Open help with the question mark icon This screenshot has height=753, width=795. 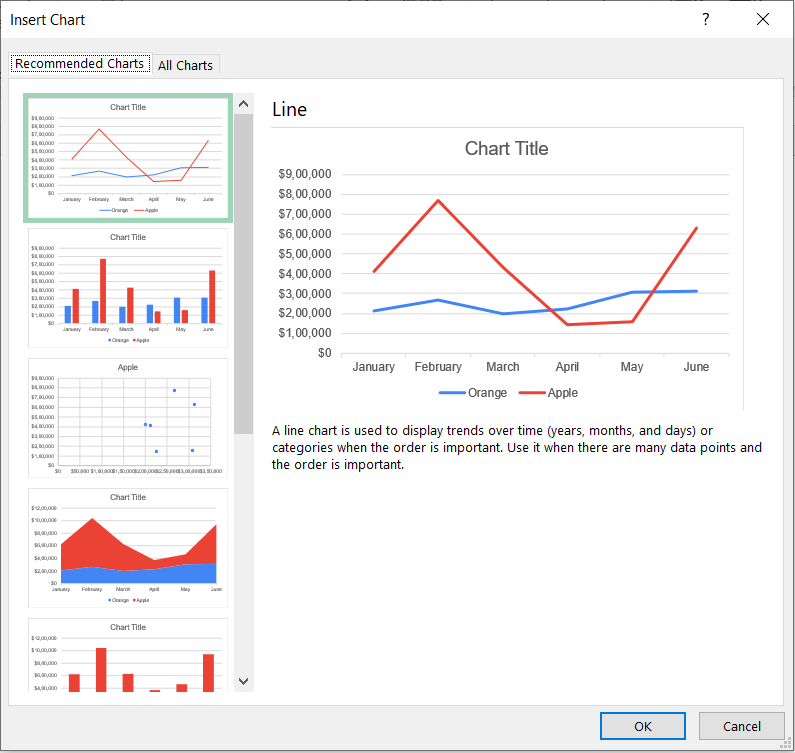point(705,19)
